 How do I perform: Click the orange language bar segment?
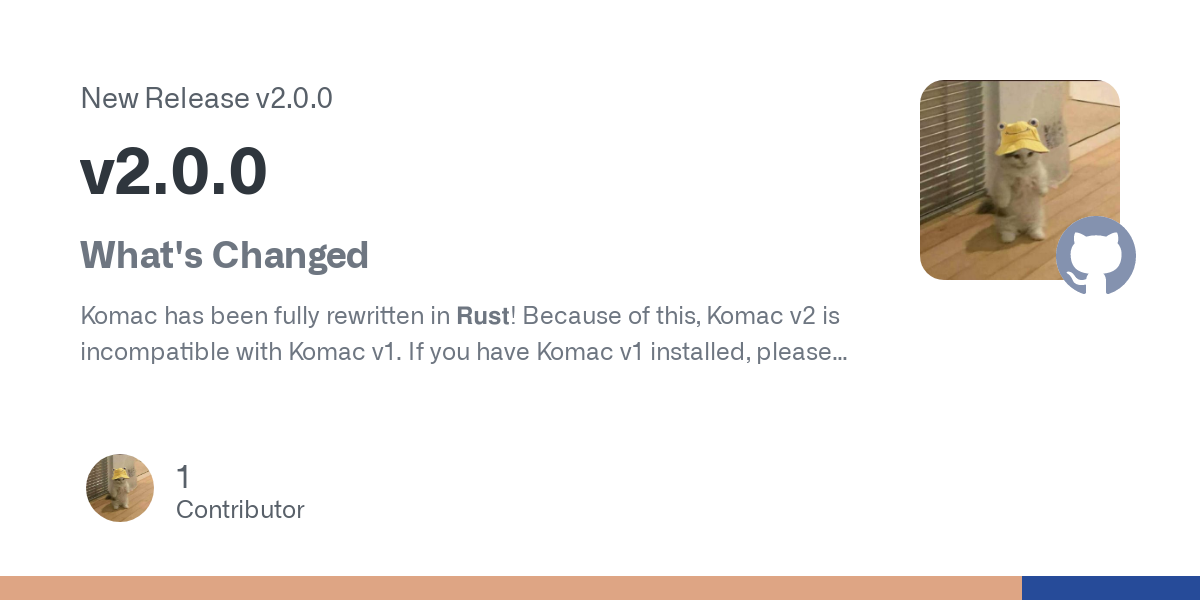coord(510,588)
